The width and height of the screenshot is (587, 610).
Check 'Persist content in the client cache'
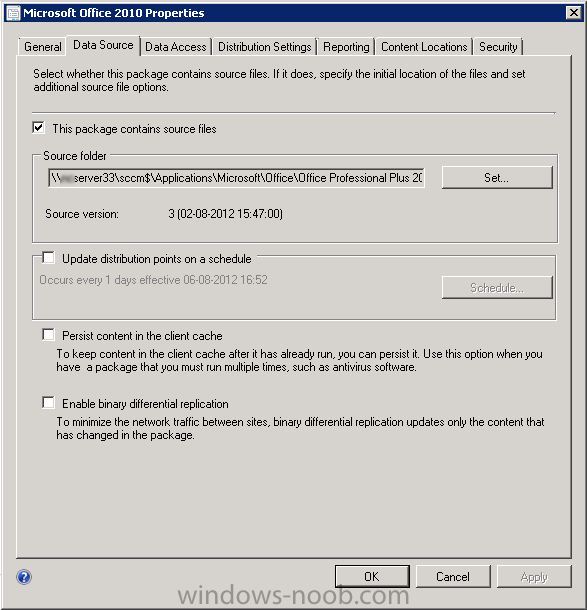tap(48, 335)
